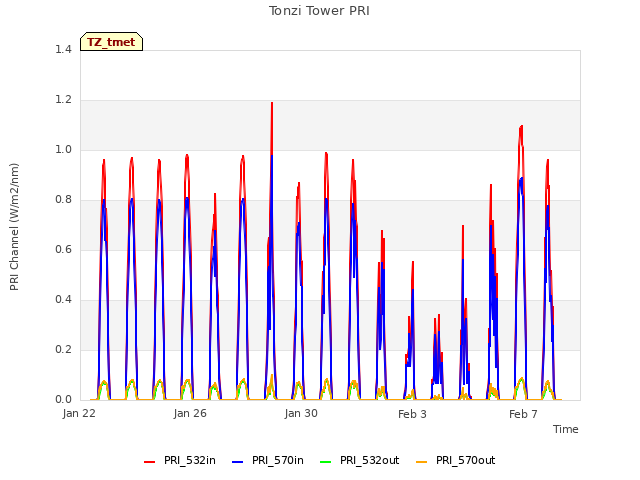Toggle the PRI_570out legend entry
Screen dimensions: 640x480
[x=456, y=460]
